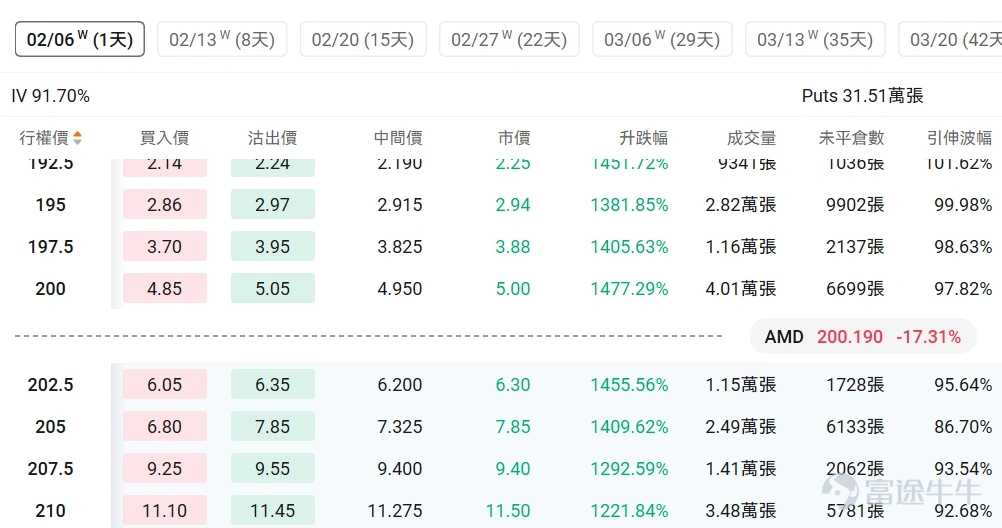Image resolution: width=1002 pixels, height=528 pixels.
Task: Switch to 02/13 (8天) expiry tab
Action: point(222,40)
